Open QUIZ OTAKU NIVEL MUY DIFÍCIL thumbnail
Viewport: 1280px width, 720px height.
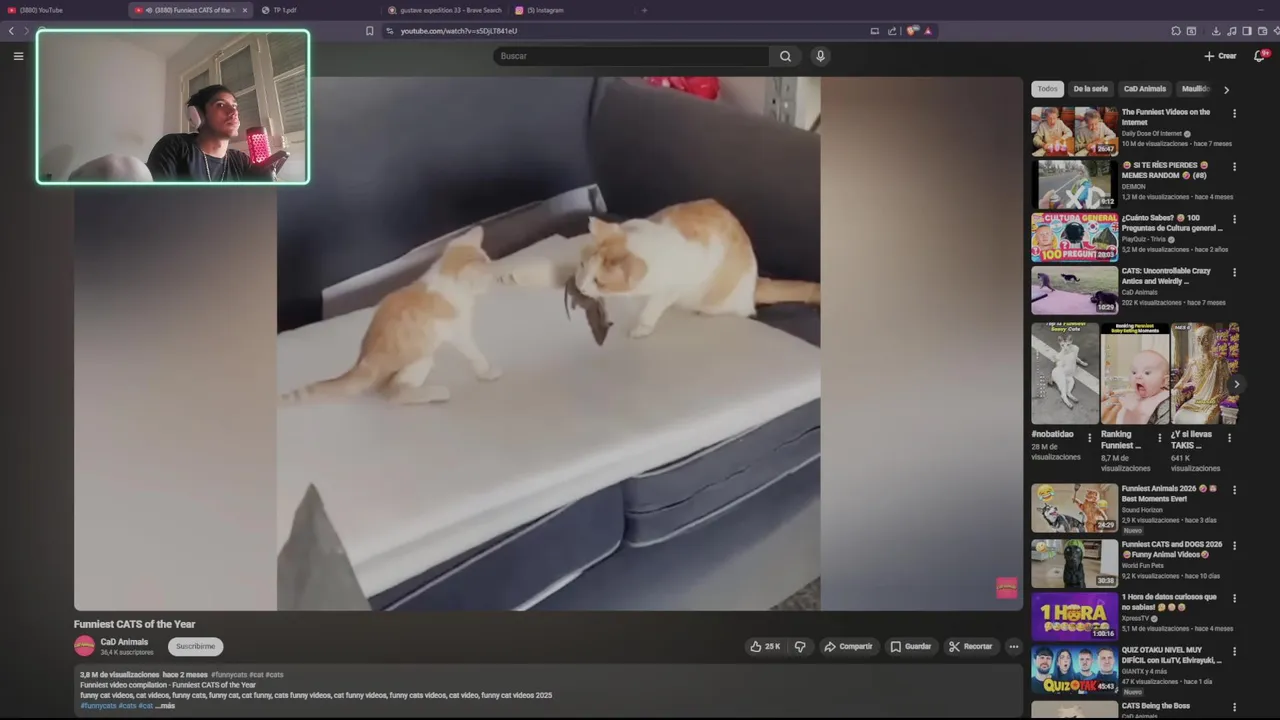(1074, 670)
